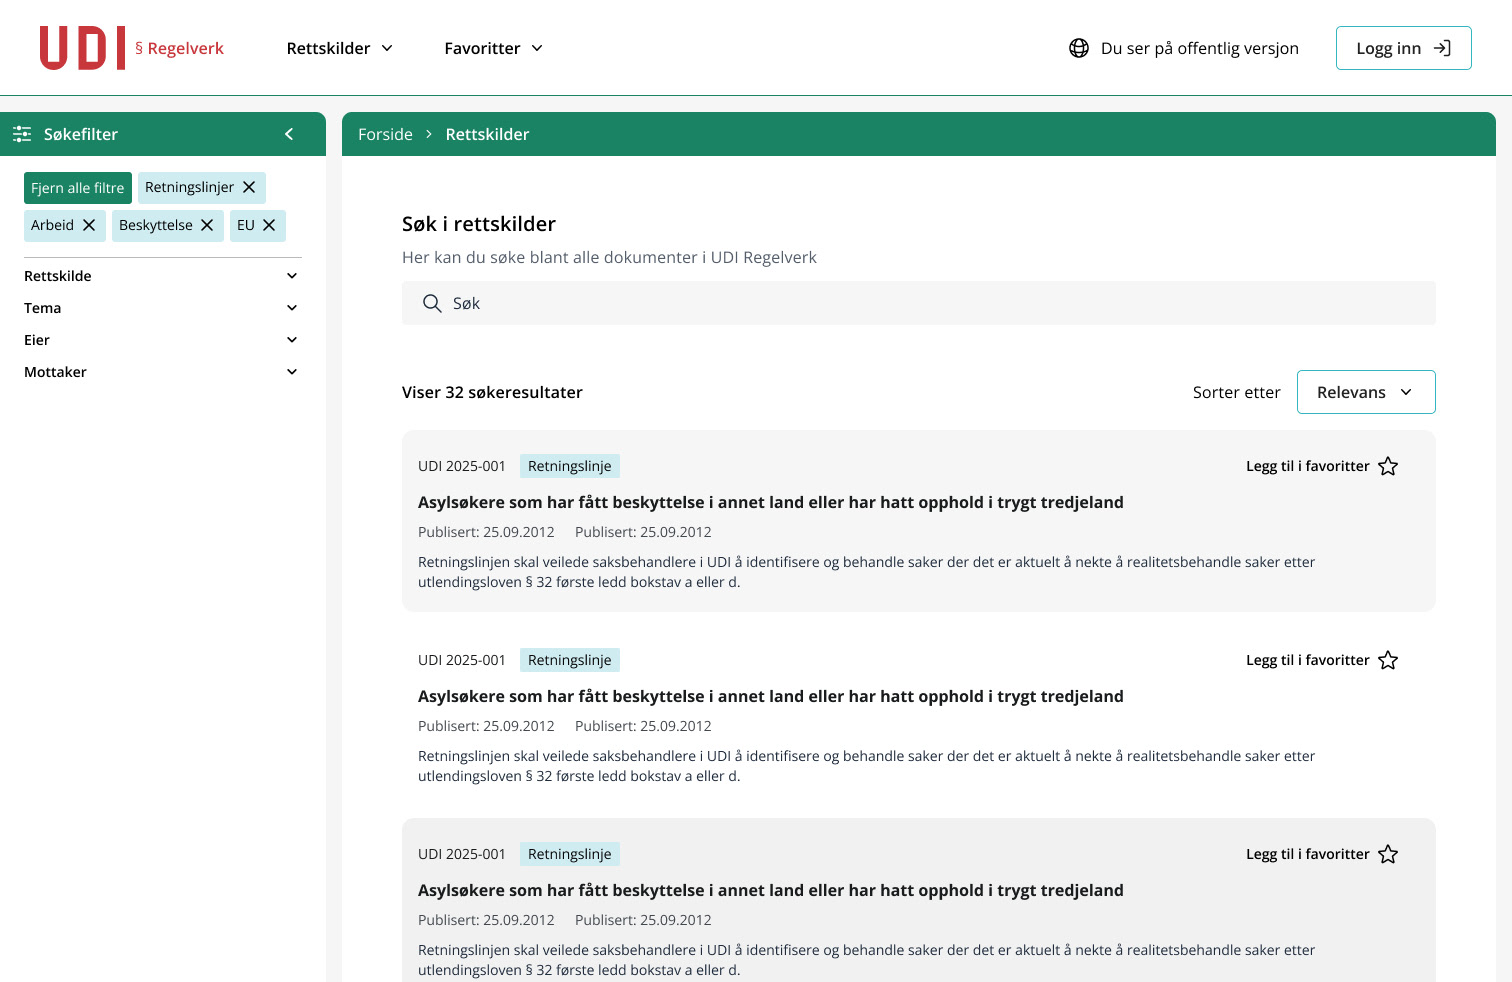This screenshot has height=982, width=1512.
Task: Click Fjern alle filtre button
Action: 78,188
